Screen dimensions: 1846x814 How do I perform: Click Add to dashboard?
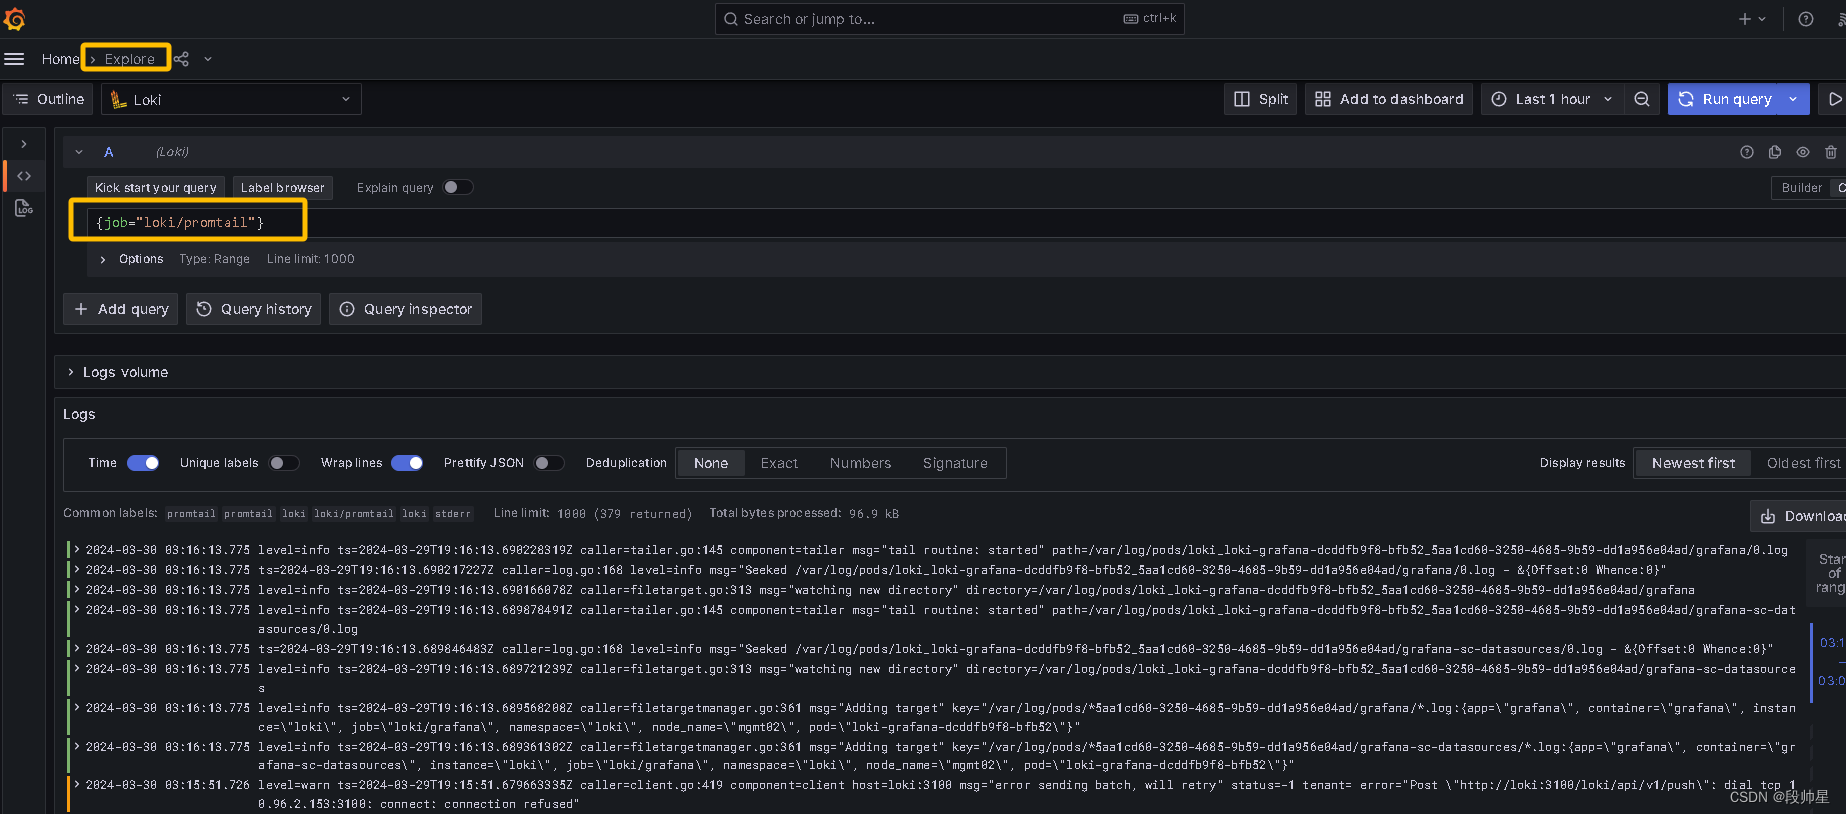tap(1389, 99)
